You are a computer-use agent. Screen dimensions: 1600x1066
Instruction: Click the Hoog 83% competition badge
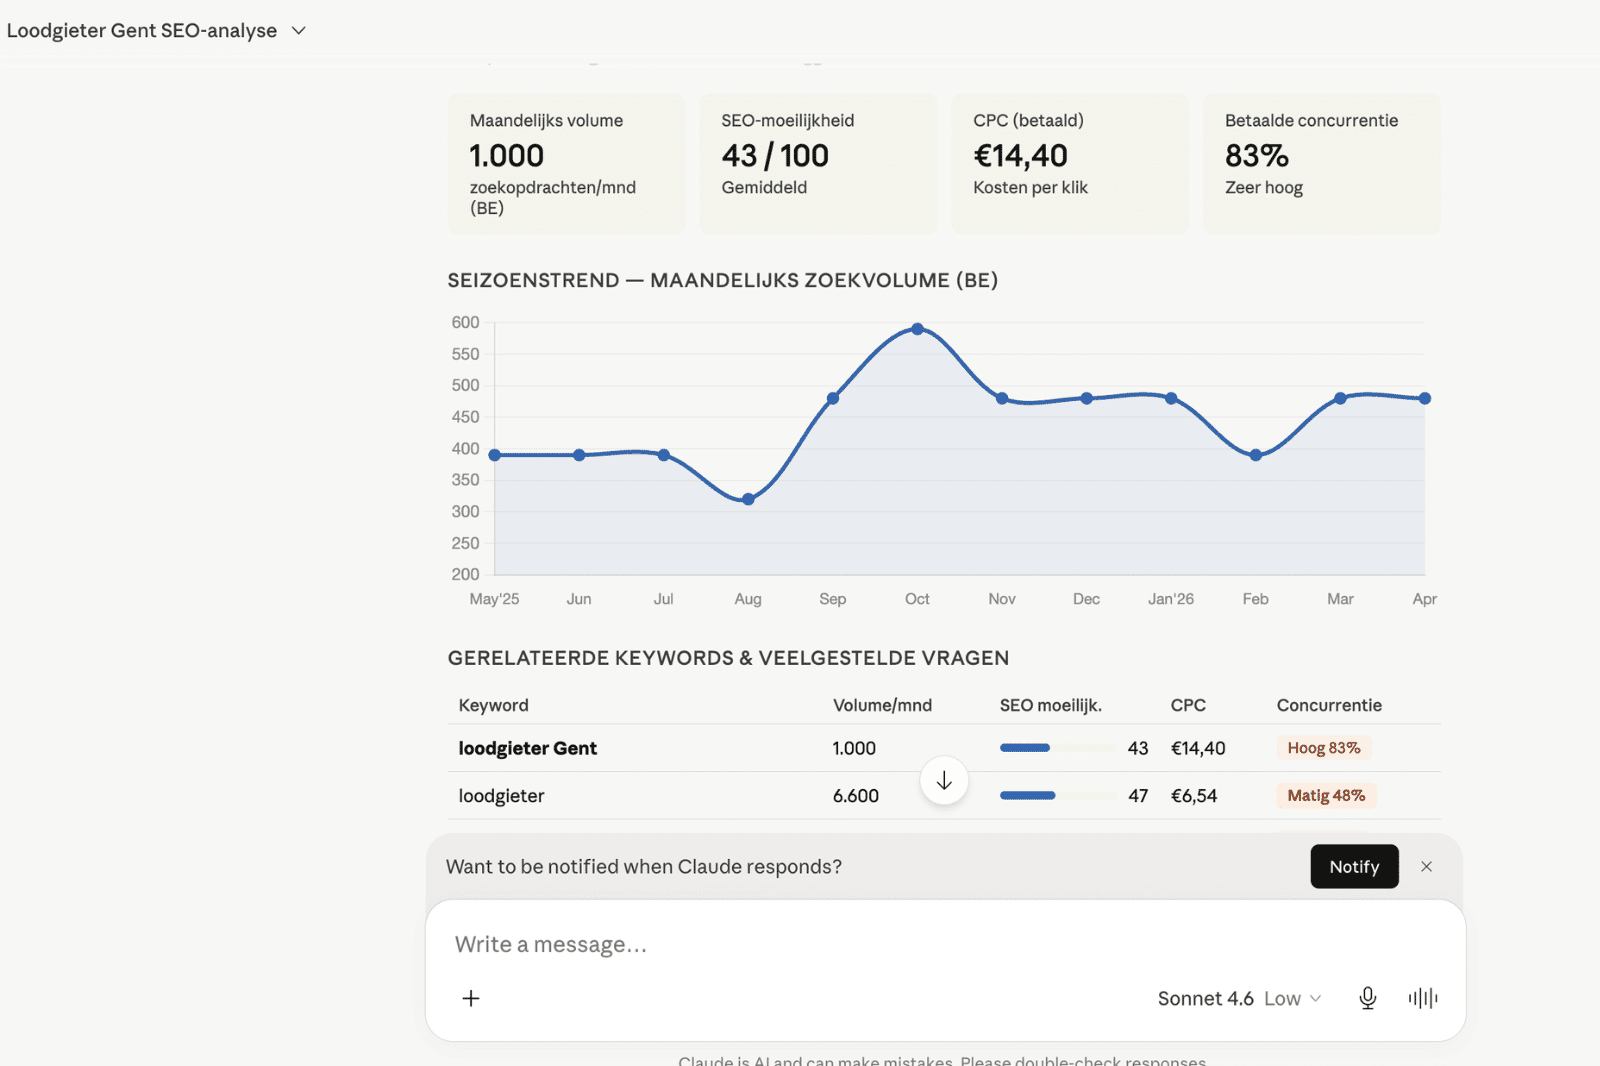1323,748
